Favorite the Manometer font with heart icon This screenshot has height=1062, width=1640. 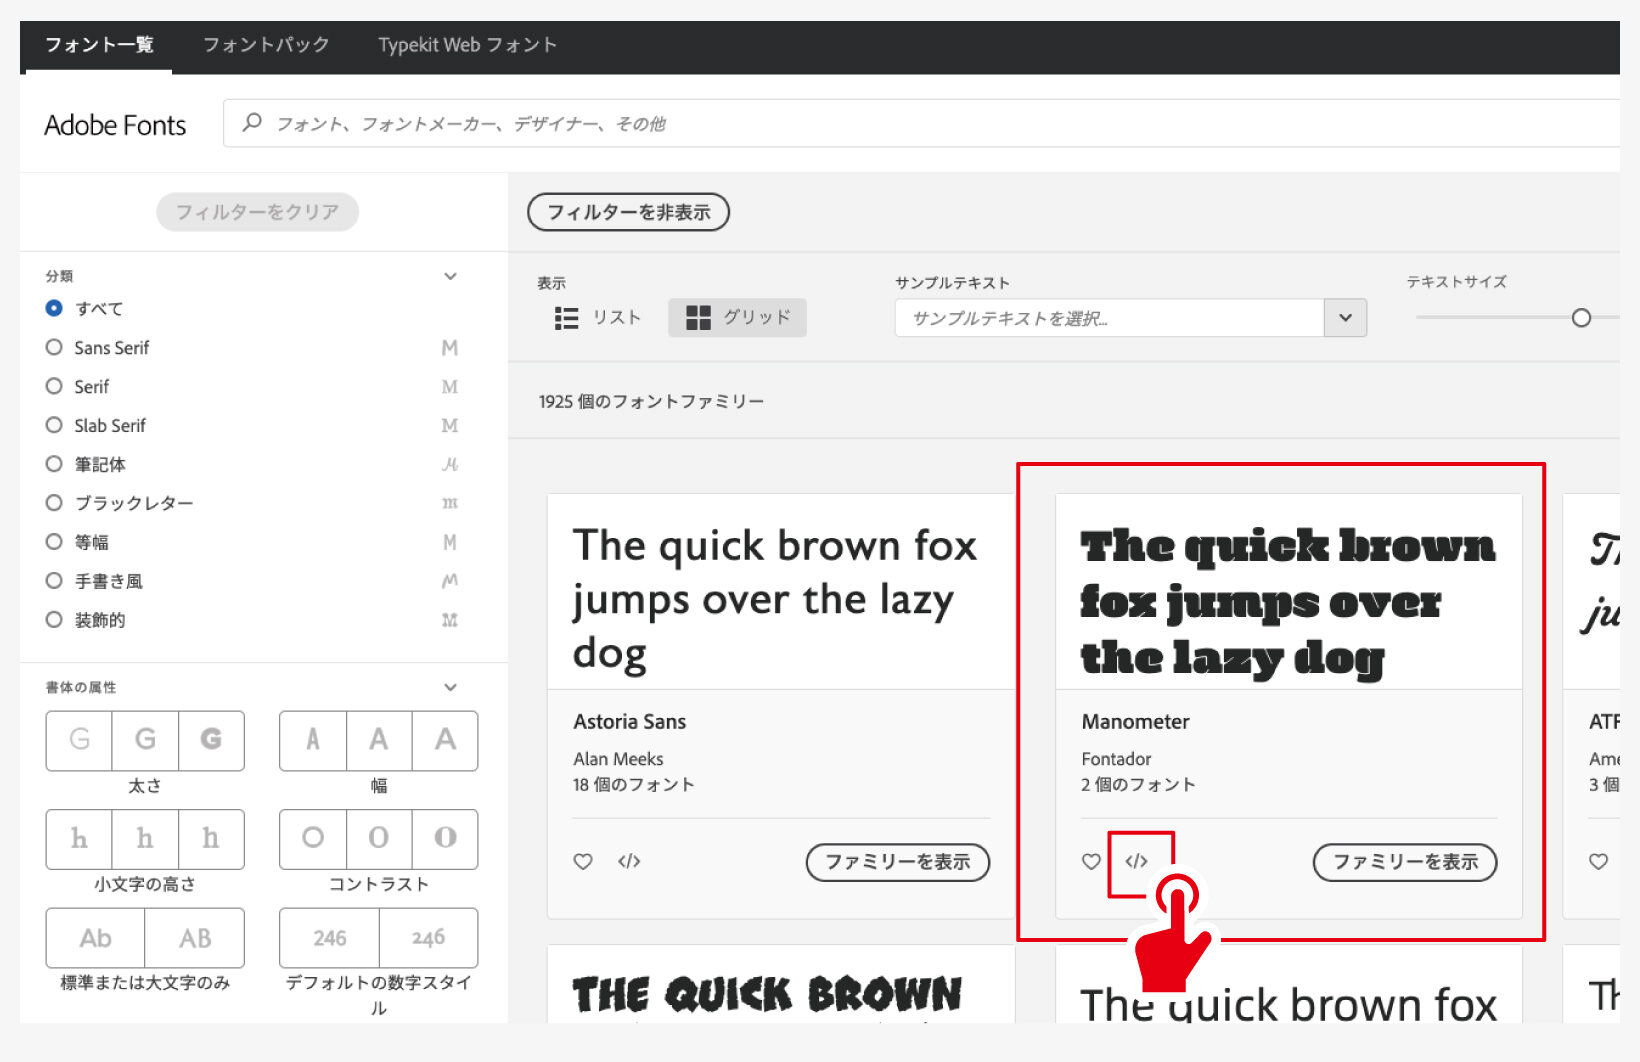[x=1091, y=861]
